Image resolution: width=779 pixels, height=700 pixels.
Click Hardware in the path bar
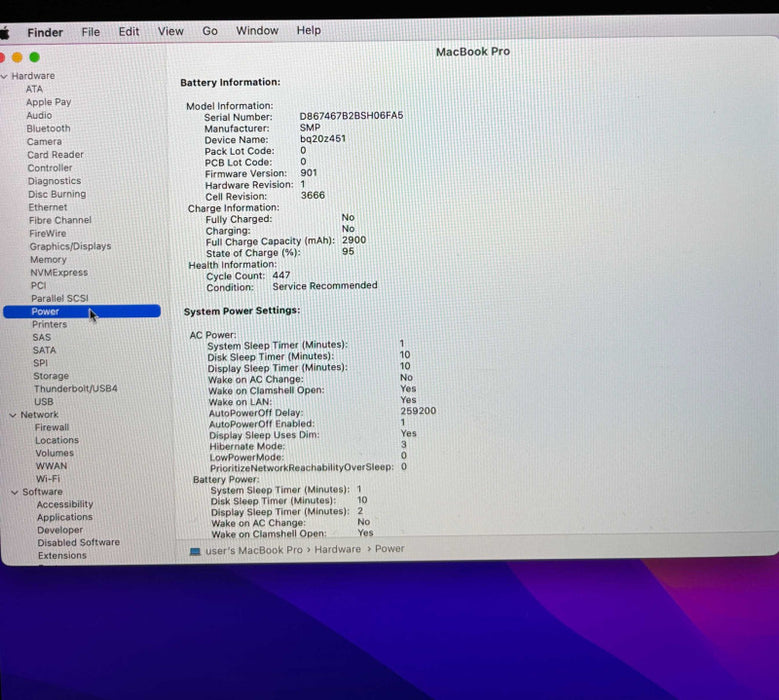338,549
